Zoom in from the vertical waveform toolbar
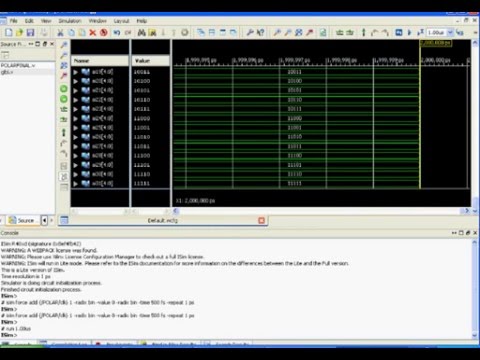The width and height of the screenshot is (480, 360). [x=64, y=45]
